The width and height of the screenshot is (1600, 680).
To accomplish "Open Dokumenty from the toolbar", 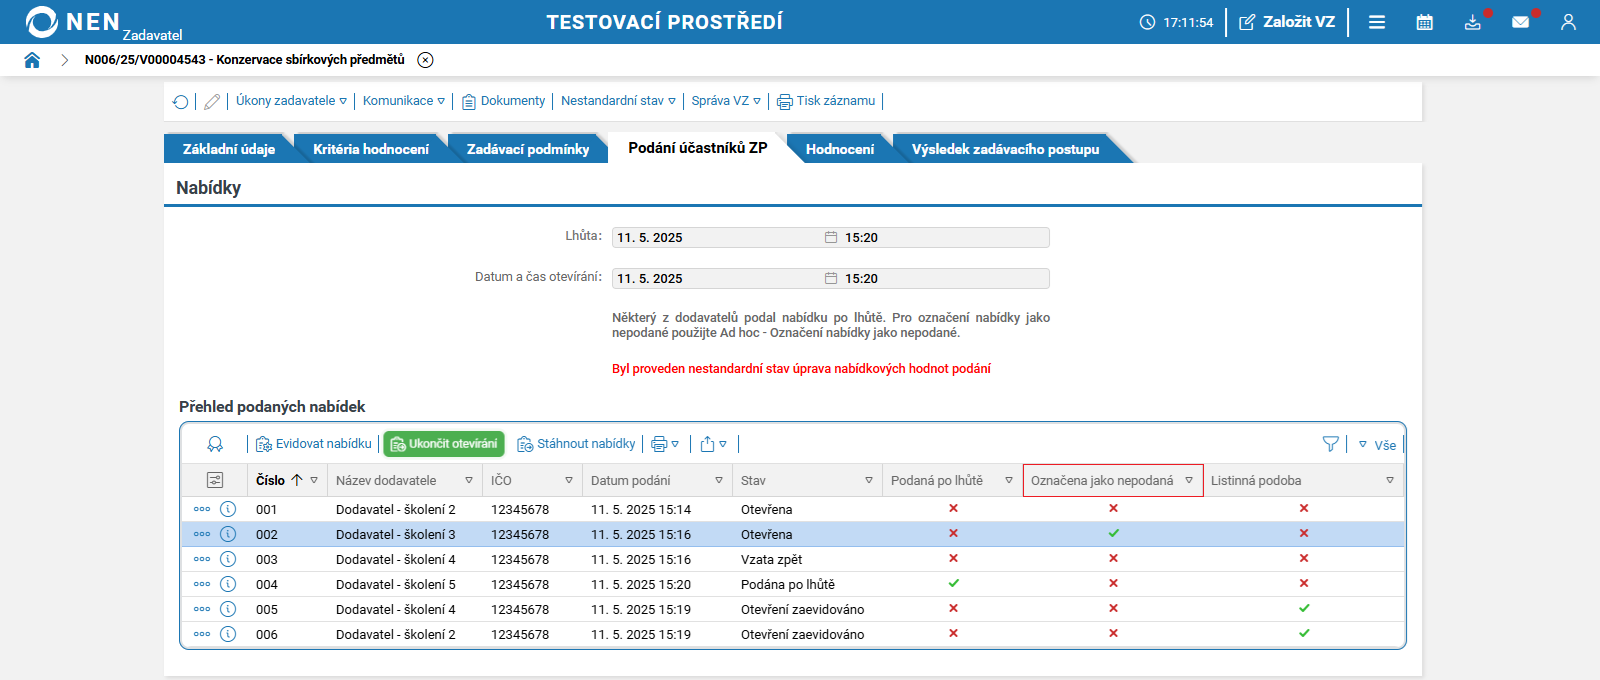I will point(503,101).
